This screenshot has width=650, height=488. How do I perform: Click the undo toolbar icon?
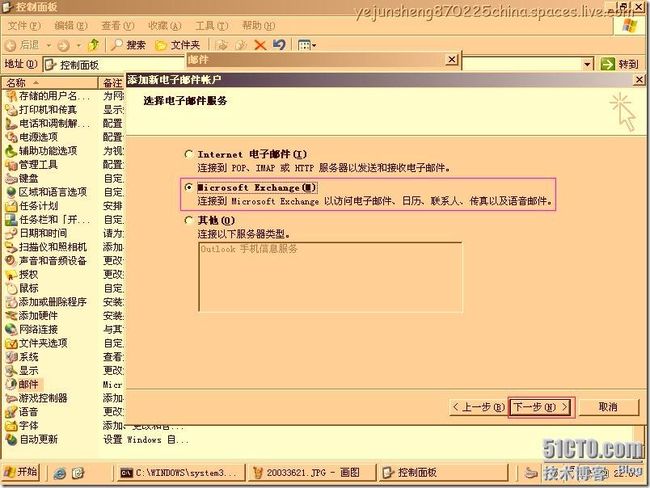coord(279,44)
